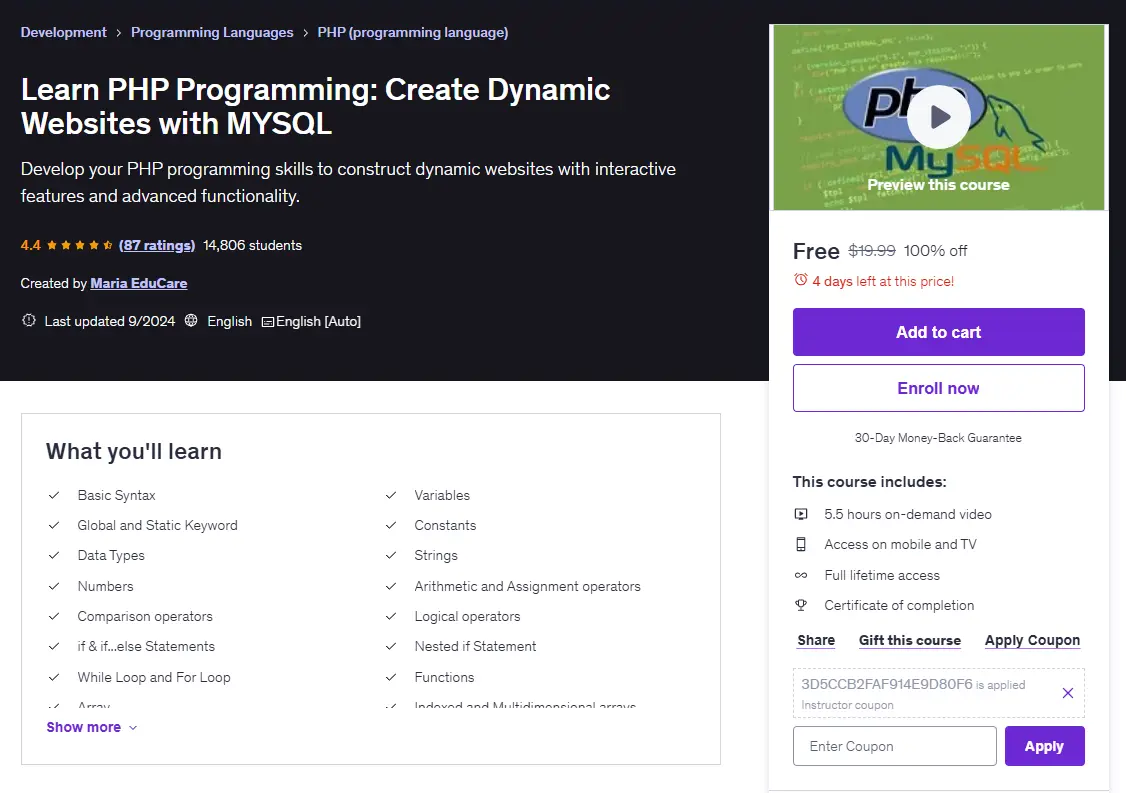
Task: Click the What you'll learn heading
Action: click(134, 451)
